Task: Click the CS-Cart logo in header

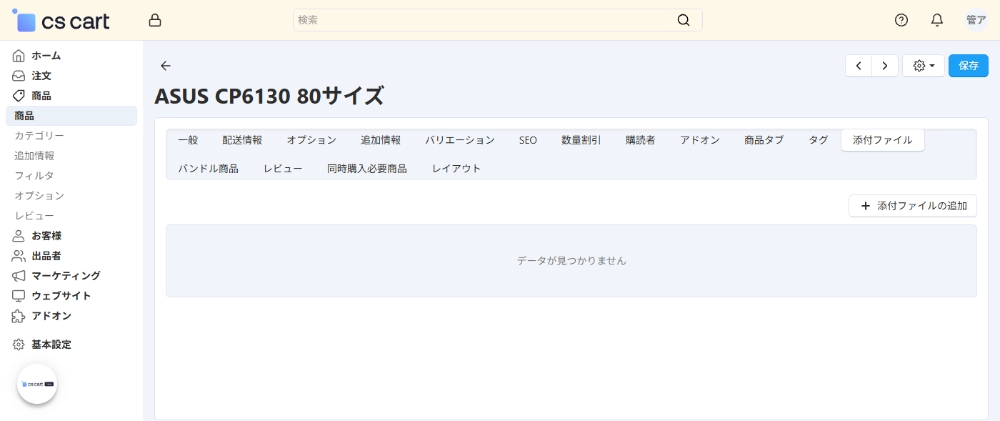Action: (62, 20)
